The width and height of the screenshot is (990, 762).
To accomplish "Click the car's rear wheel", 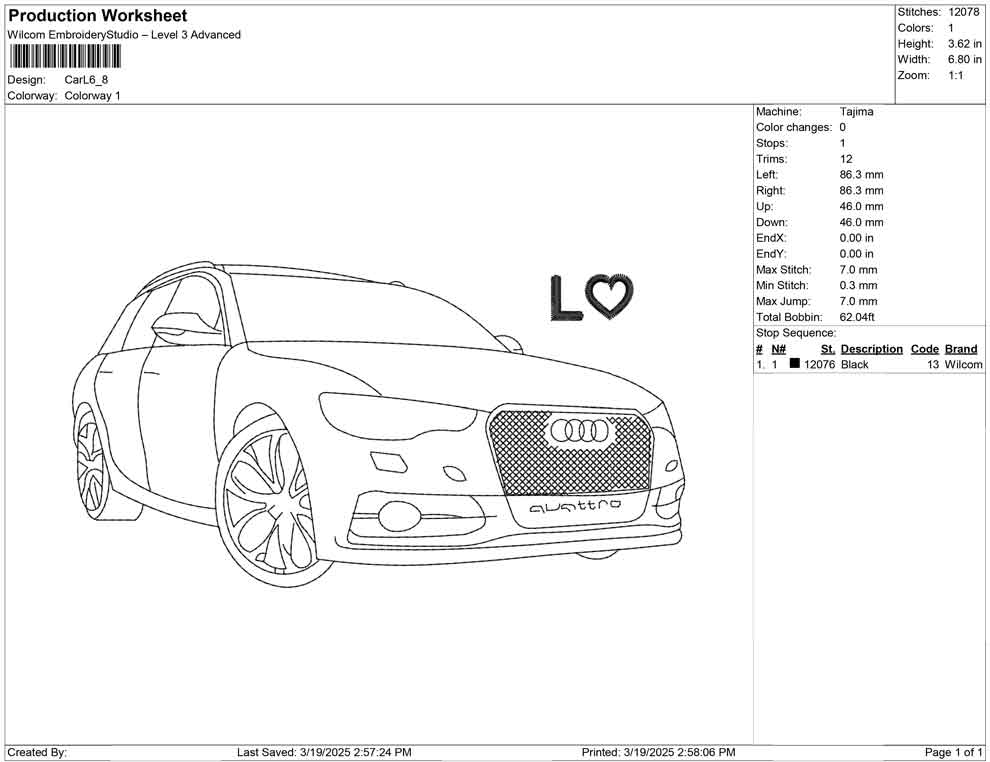I will (92, 466).
